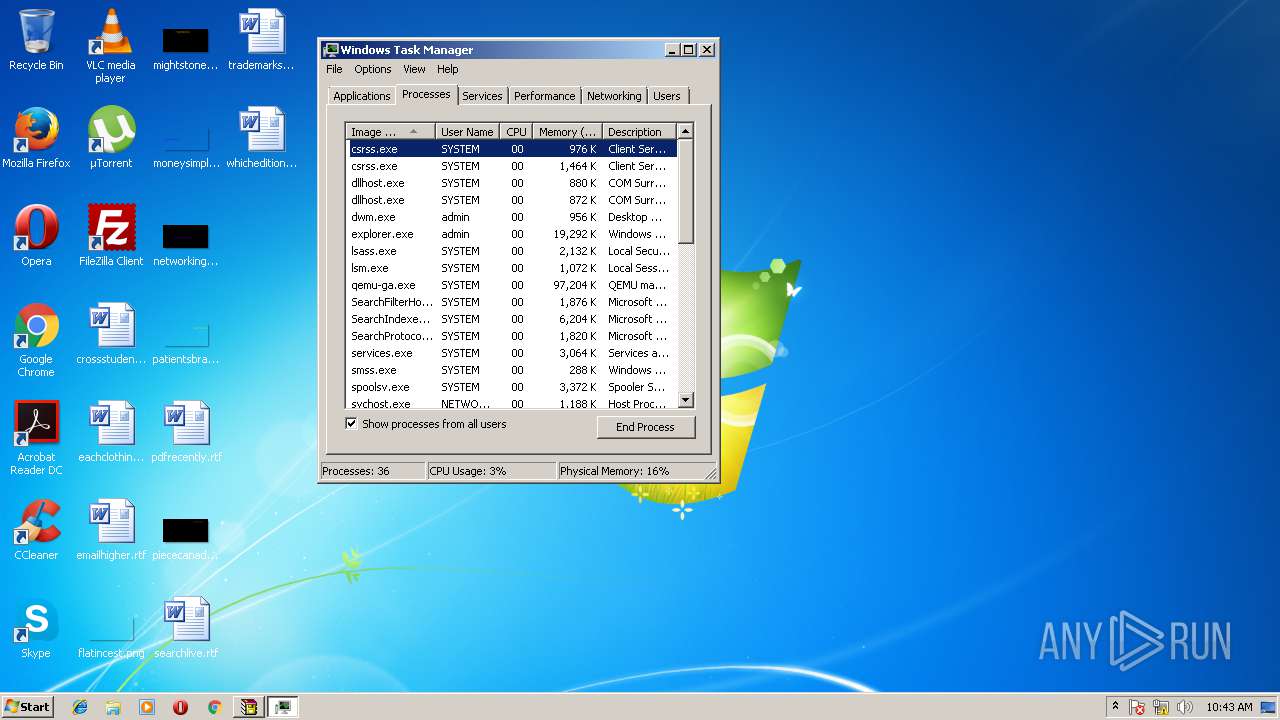Open Internet Explorer from taskbar
The width and height of the screenshot is (1280, 720).
coord(80,707)
